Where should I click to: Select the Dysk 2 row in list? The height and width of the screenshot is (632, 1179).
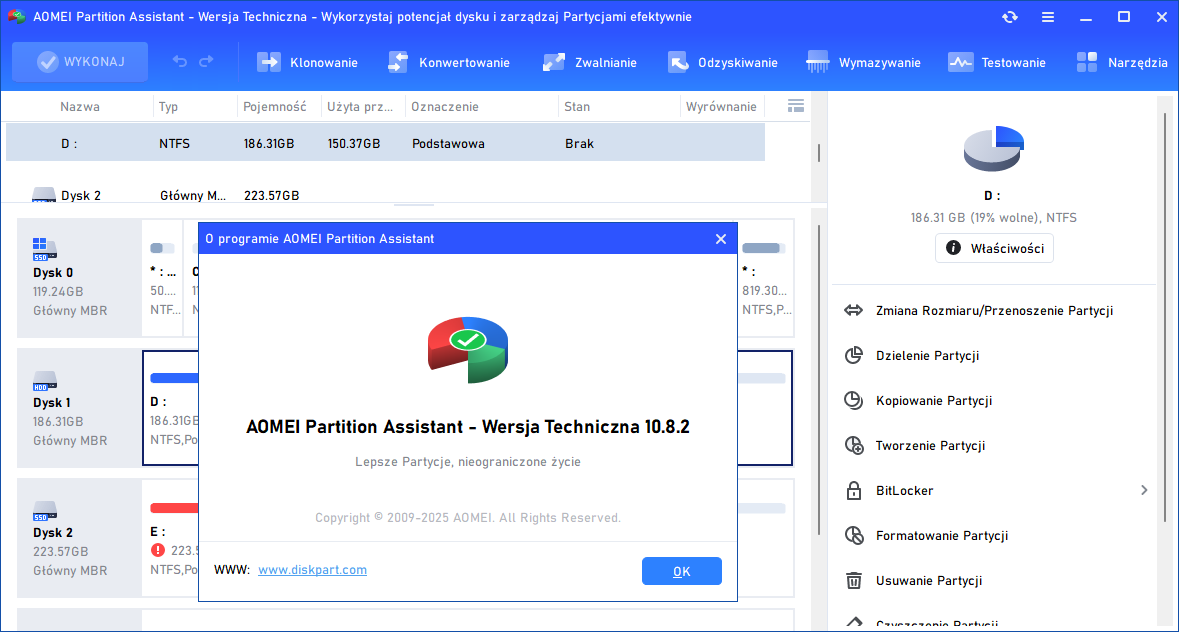tap(385, 195)
